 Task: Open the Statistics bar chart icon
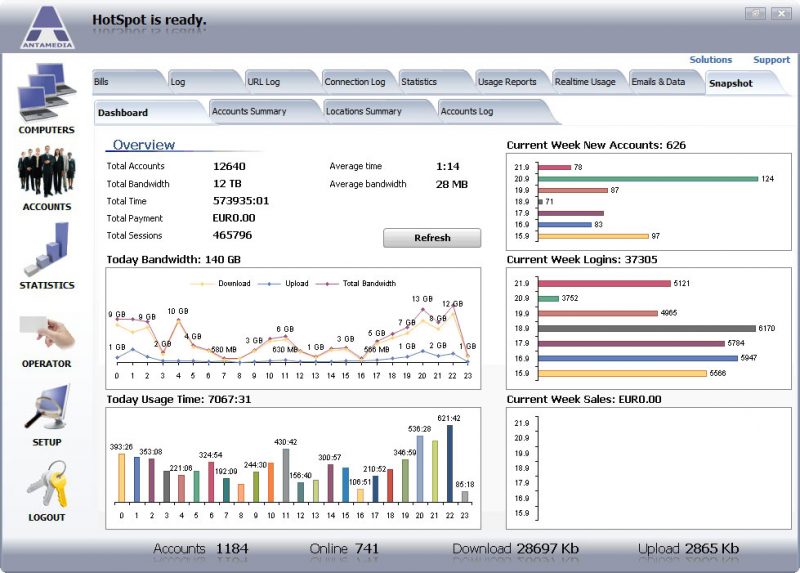click(46, 249)
